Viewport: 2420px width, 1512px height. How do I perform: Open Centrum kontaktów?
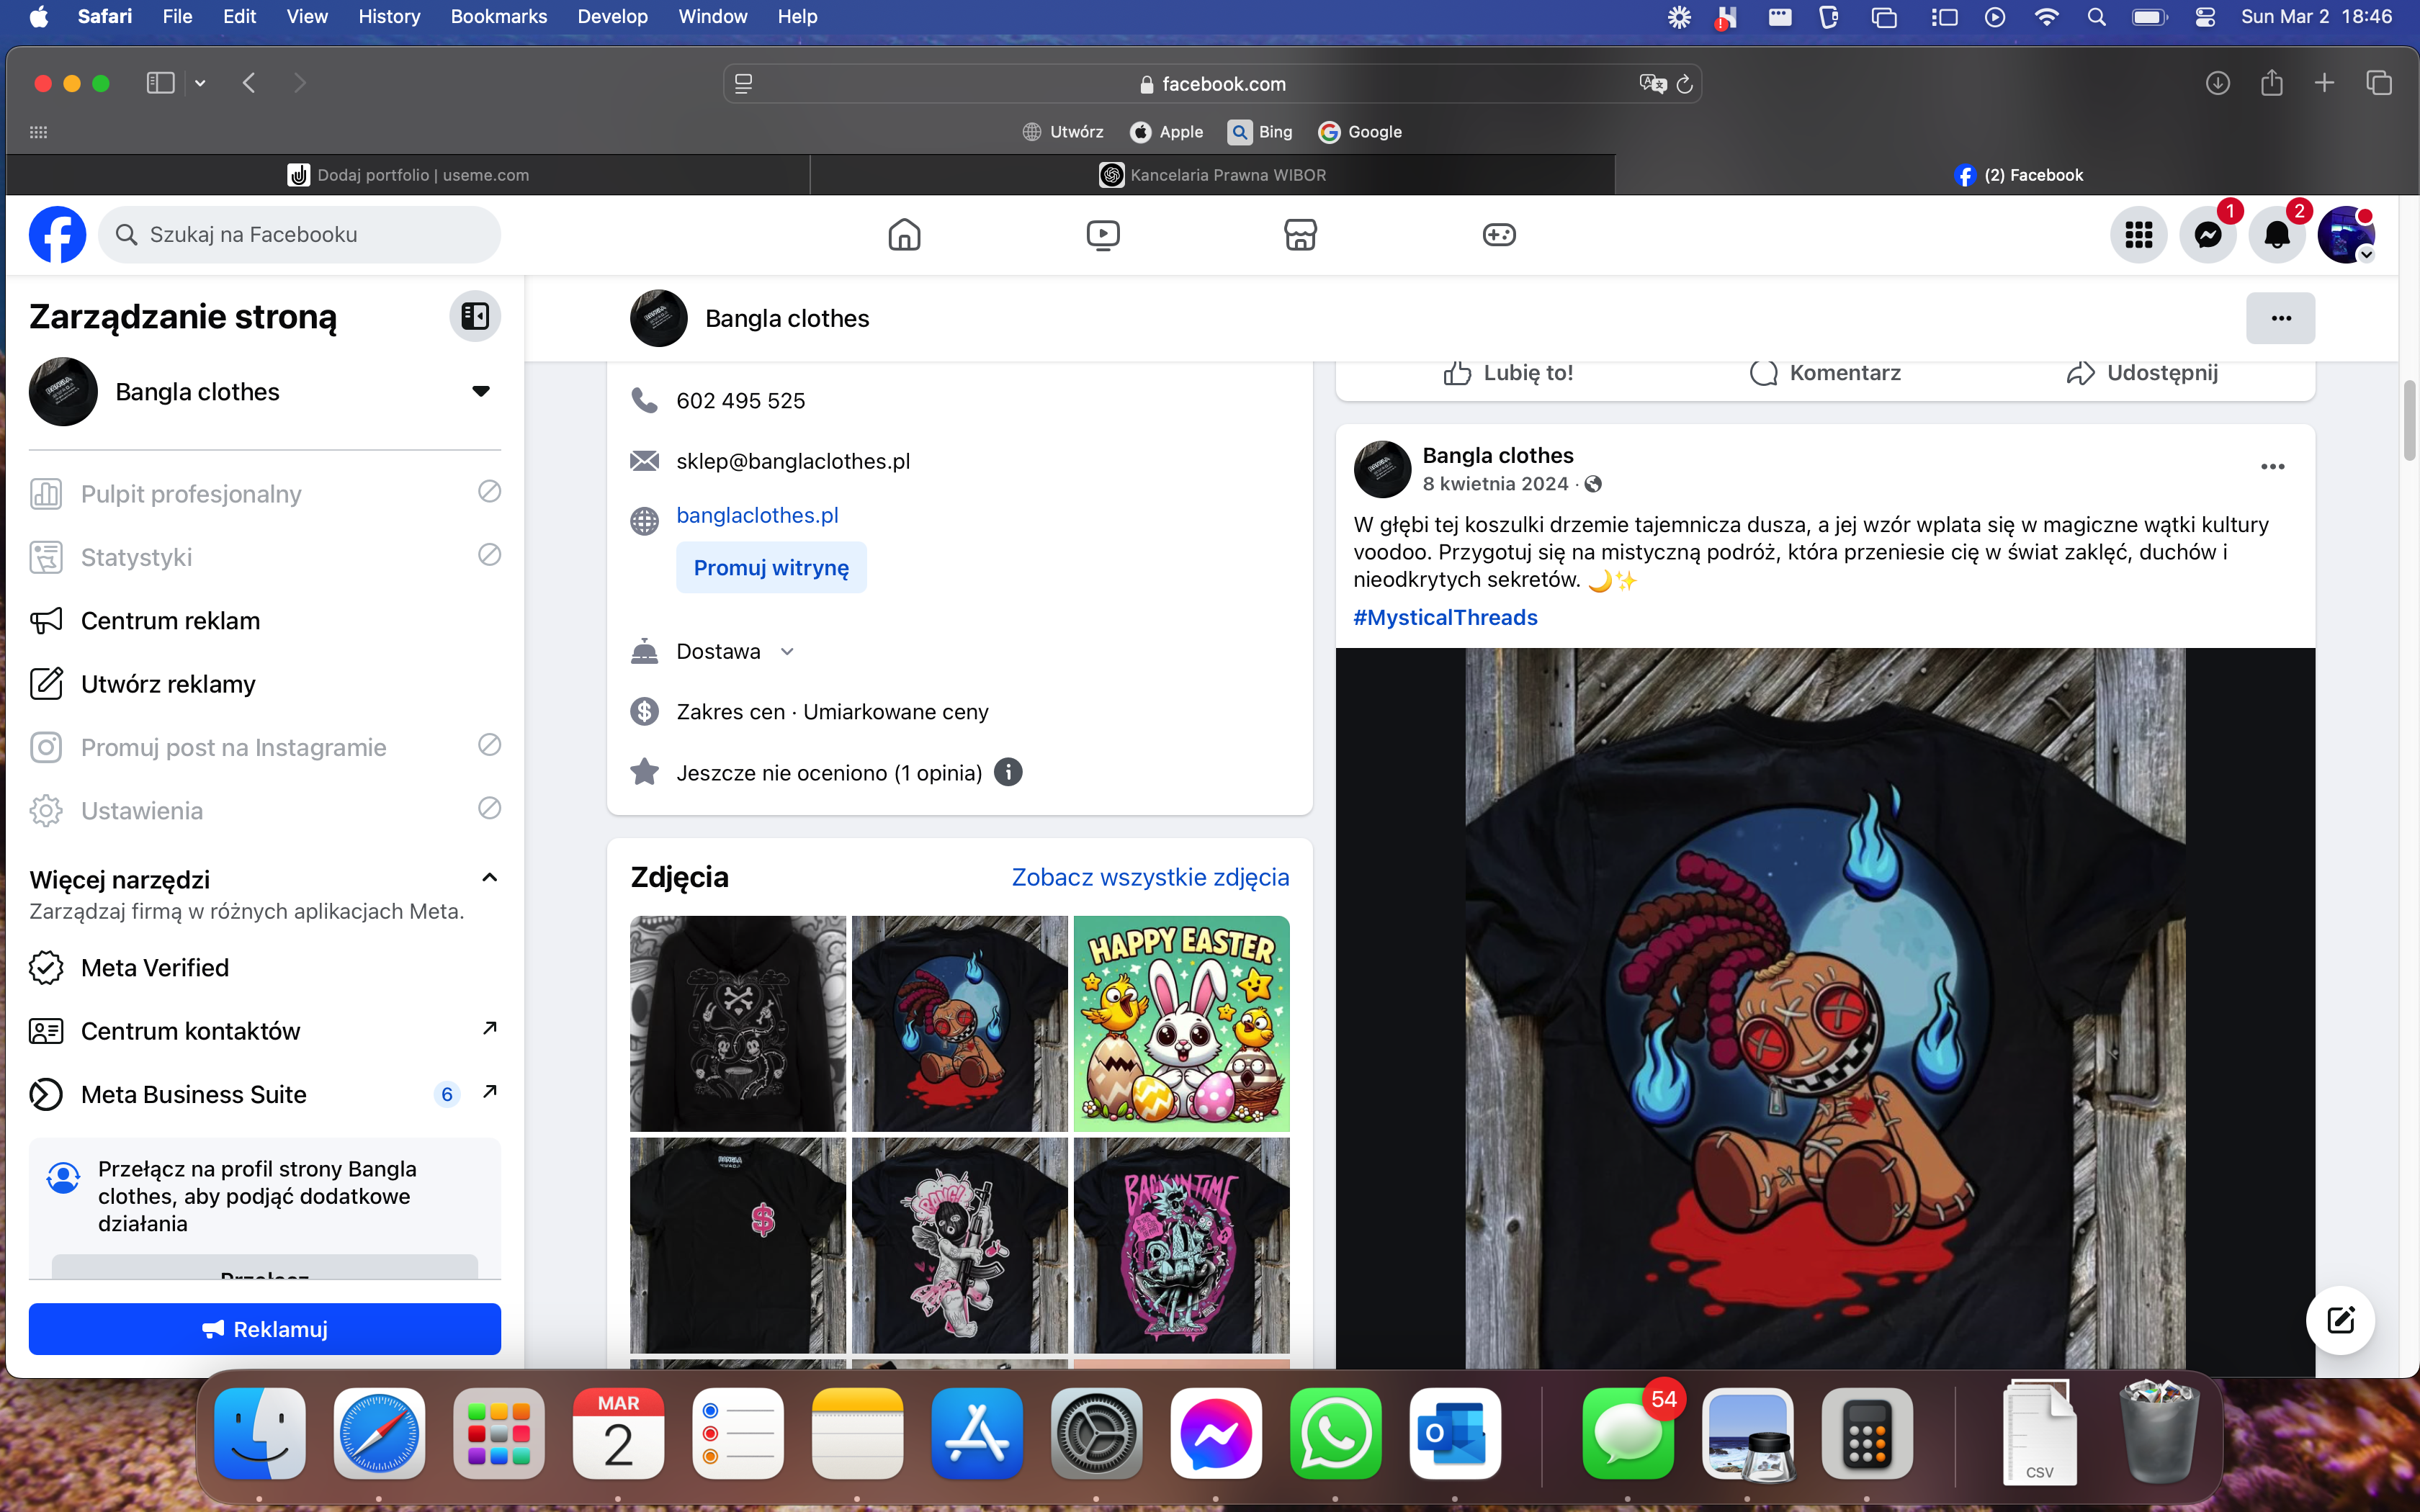pyautogui.click(x=265, y=1031)
